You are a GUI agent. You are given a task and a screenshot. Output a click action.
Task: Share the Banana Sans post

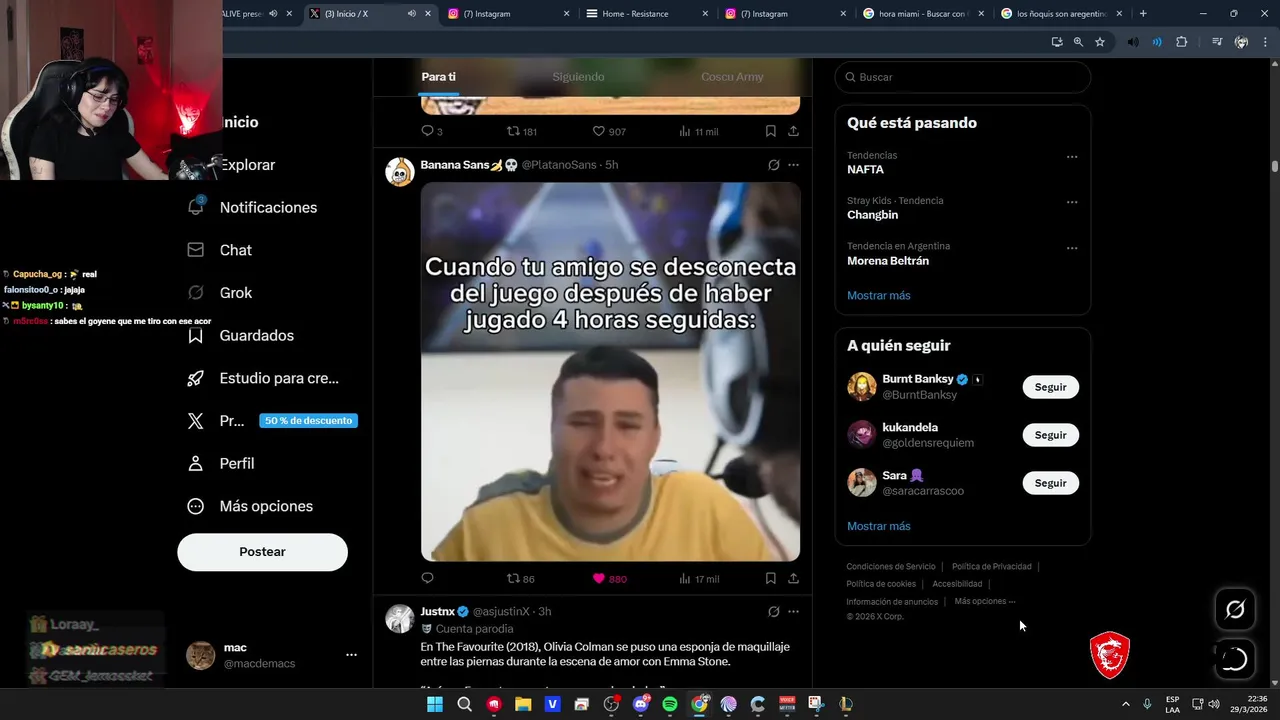point(793,578)
